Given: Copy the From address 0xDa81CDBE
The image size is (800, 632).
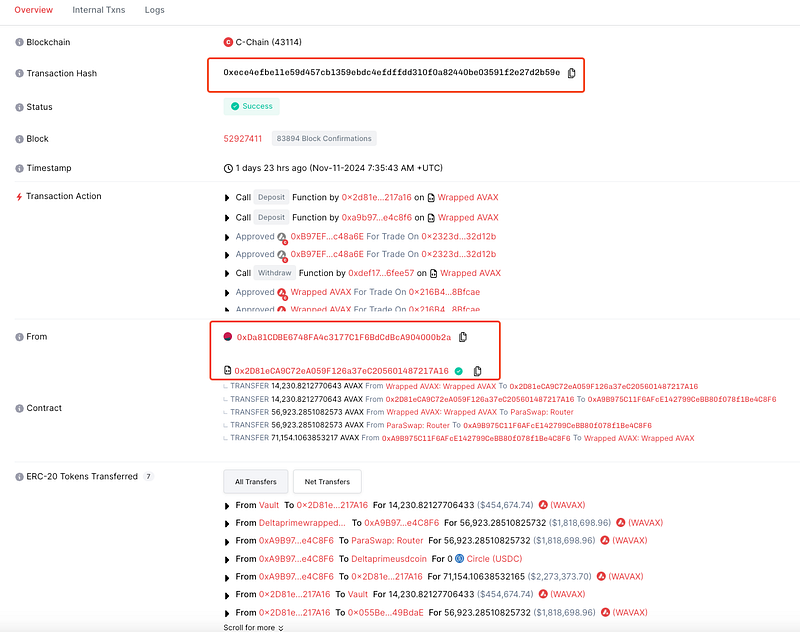Looking at the screenshot, I should tap(463, 337).
